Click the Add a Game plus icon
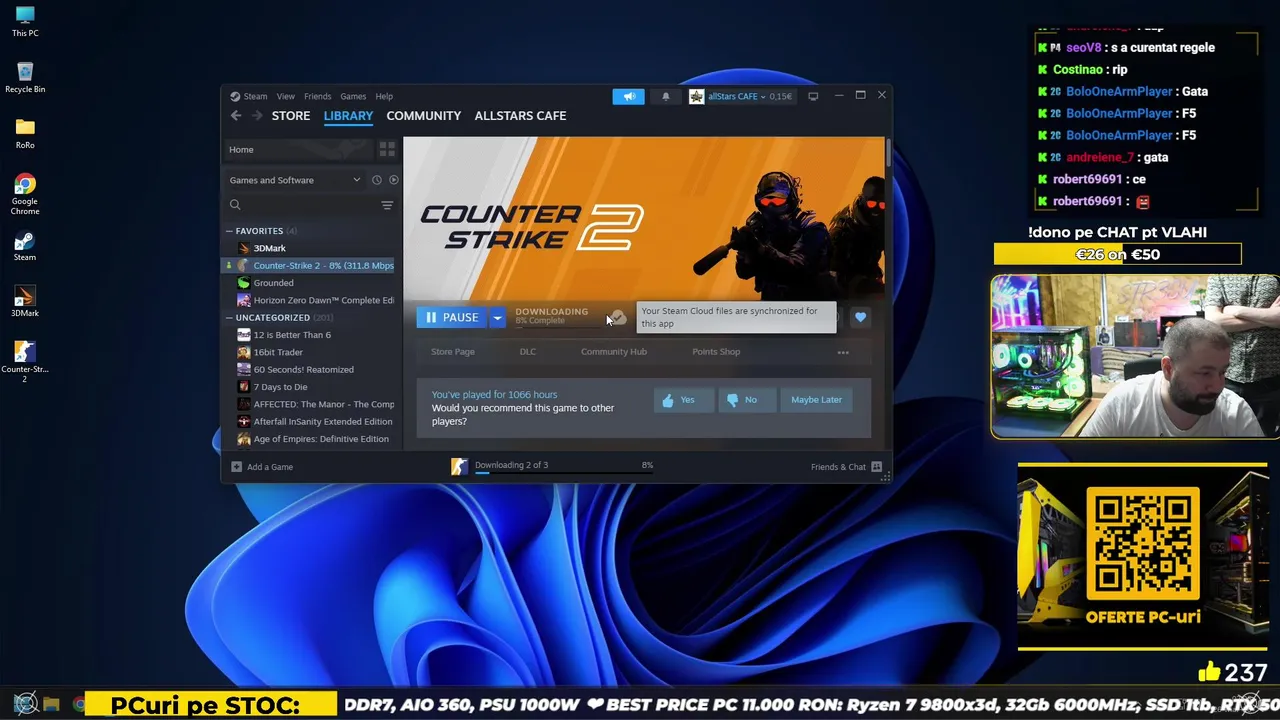The width and height of the screenshot is (1280, 720). 237,467
